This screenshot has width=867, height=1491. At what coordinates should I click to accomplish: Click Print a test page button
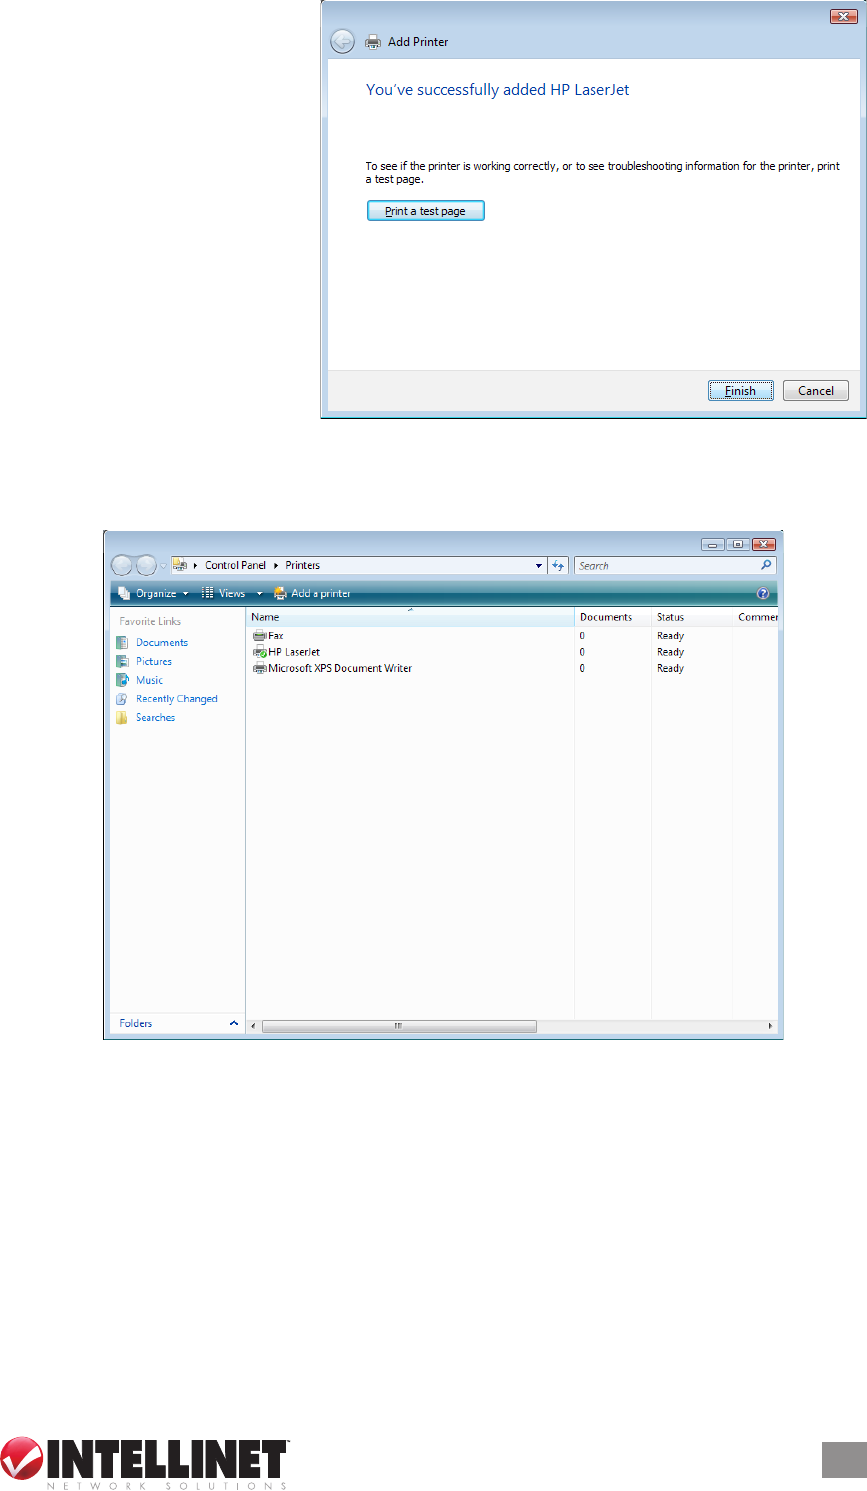[x=425, y=211]
